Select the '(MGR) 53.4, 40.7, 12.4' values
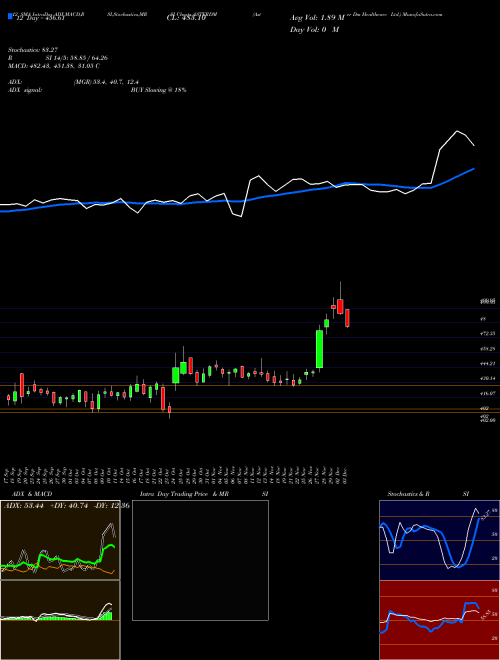The image size is (500, 660). click(106, 82)
